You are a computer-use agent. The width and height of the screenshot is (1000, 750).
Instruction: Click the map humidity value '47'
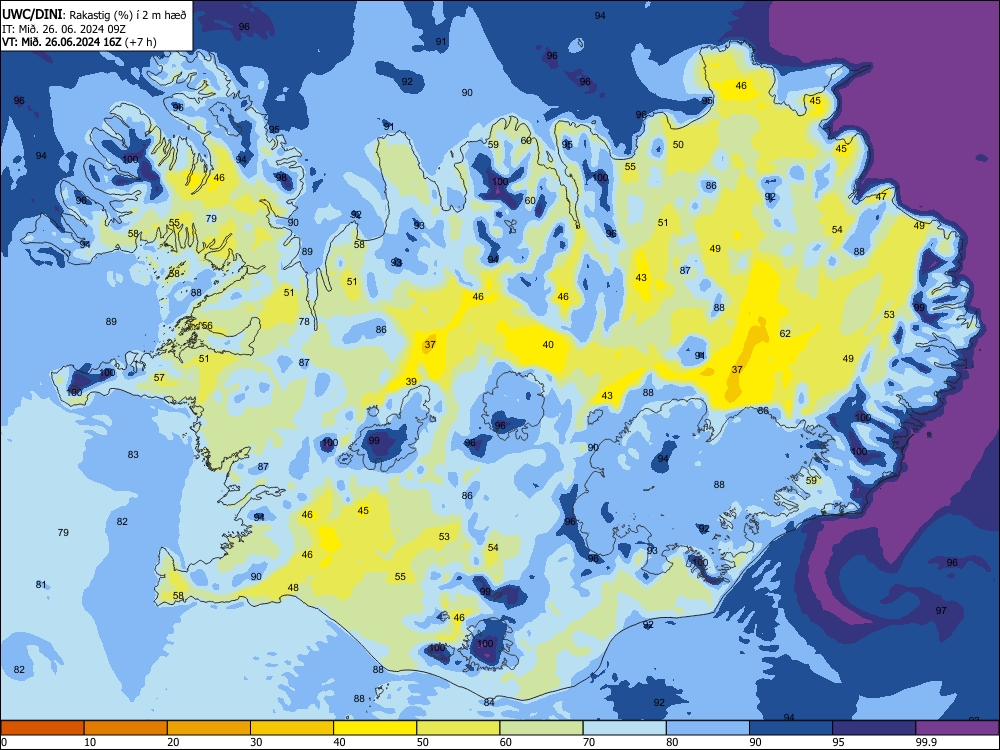(881, 196)
